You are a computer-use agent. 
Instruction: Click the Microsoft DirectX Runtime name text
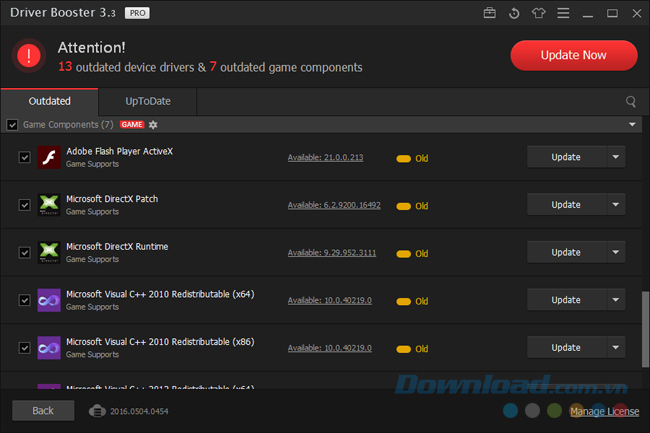117,247
